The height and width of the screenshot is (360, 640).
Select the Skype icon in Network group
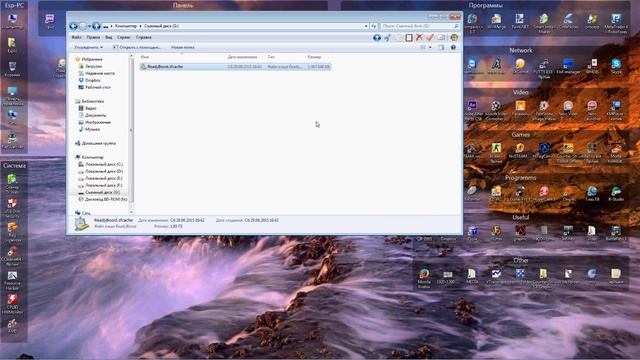616,66
